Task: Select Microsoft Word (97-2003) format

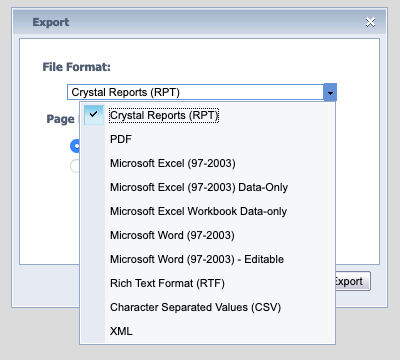Action: coord(207,235)
